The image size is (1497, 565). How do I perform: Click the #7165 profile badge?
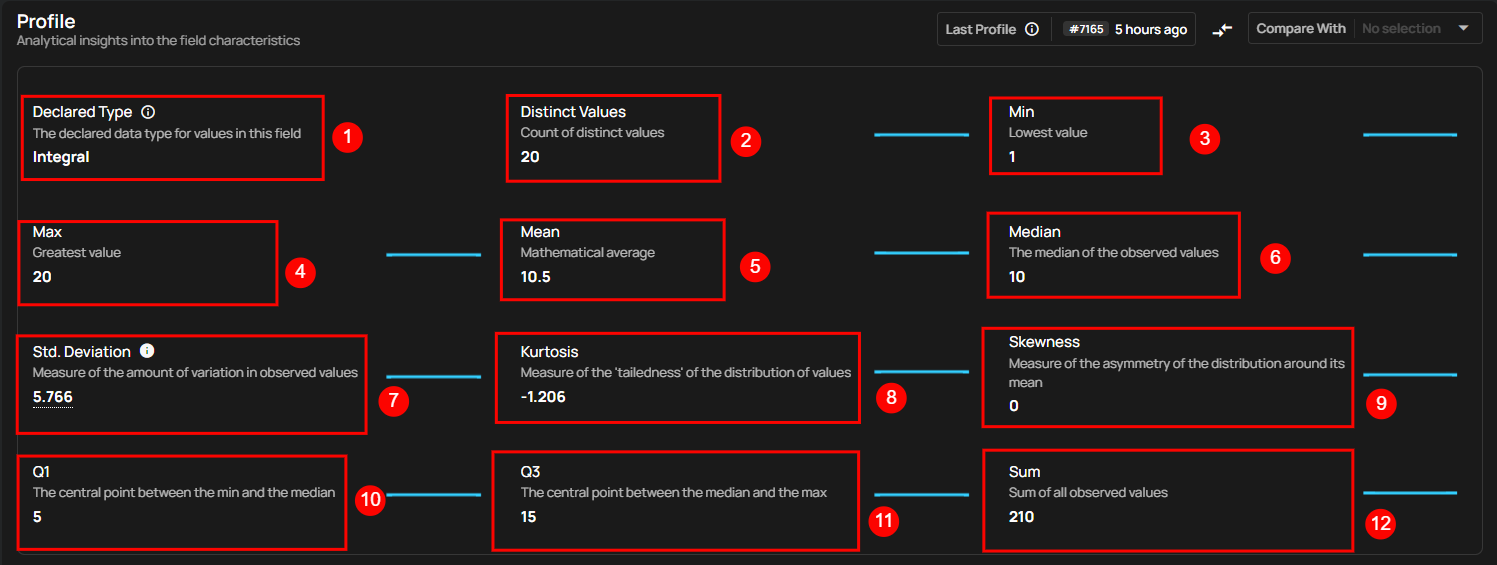click(x=1085, y=30)
